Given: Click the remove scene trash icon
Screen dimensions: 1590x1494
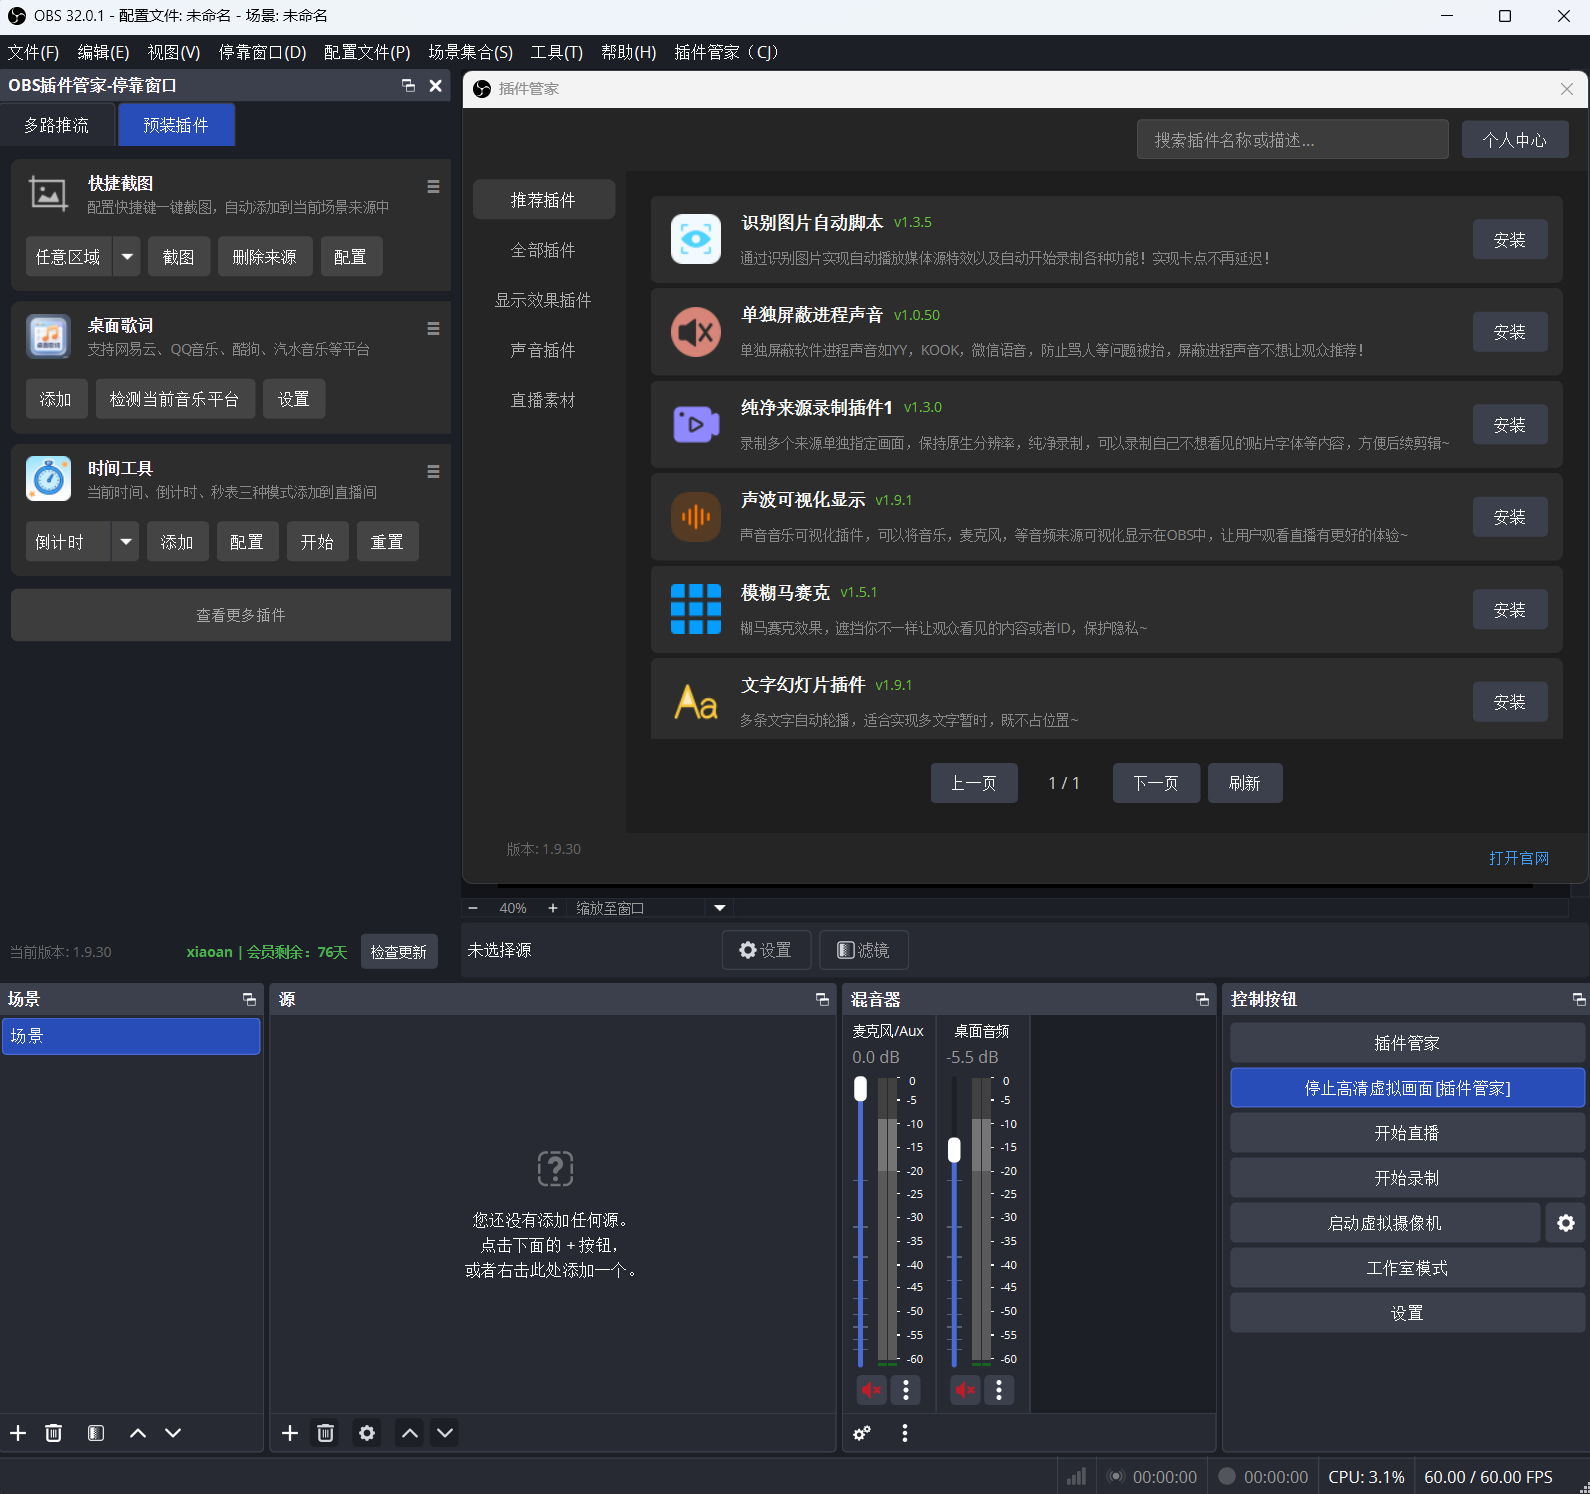Looking at the screenshot, I should [54, 1433].
